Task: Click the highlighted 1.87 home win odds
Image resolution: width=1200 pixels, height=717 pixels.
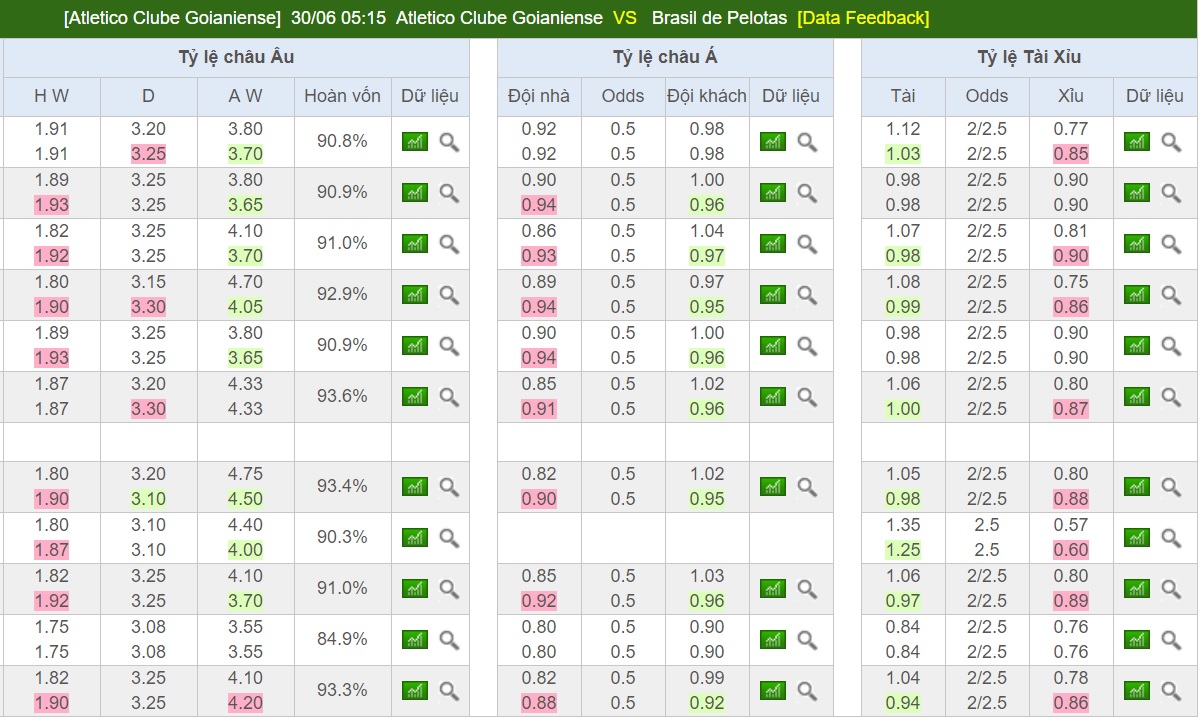Action: (x=52, y=550)
